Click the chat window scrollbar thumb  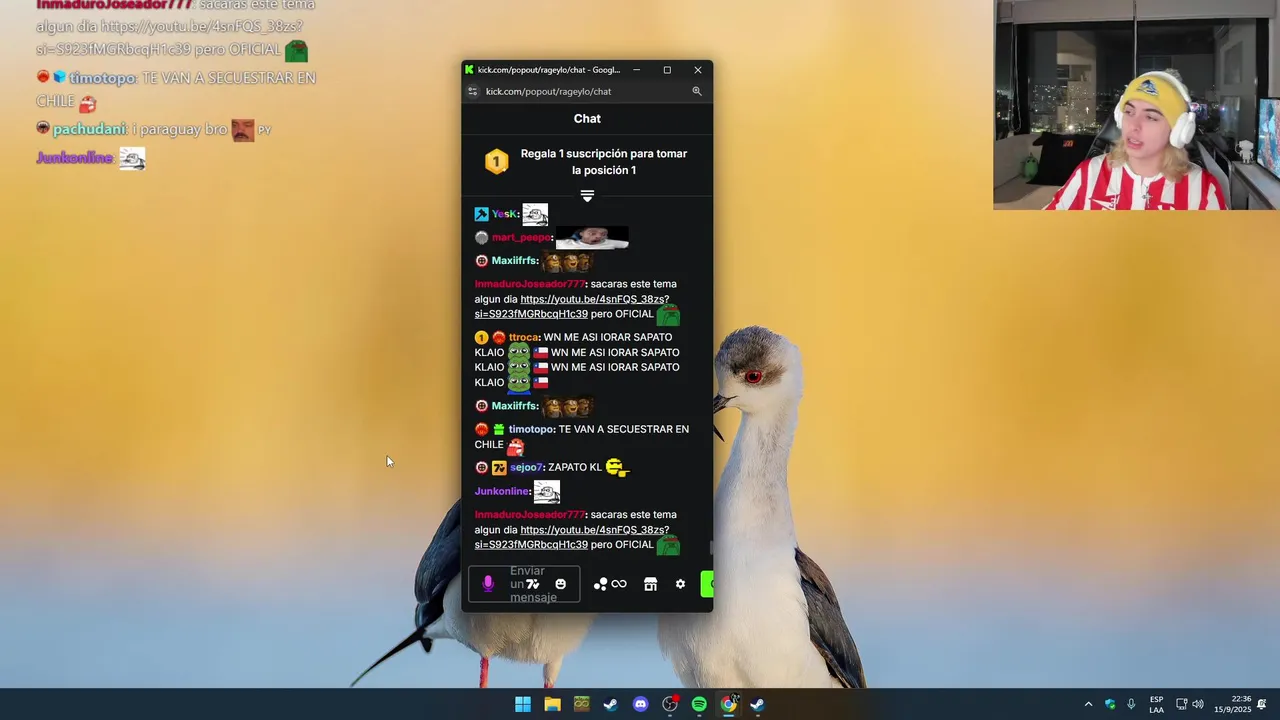coord(711,547)
